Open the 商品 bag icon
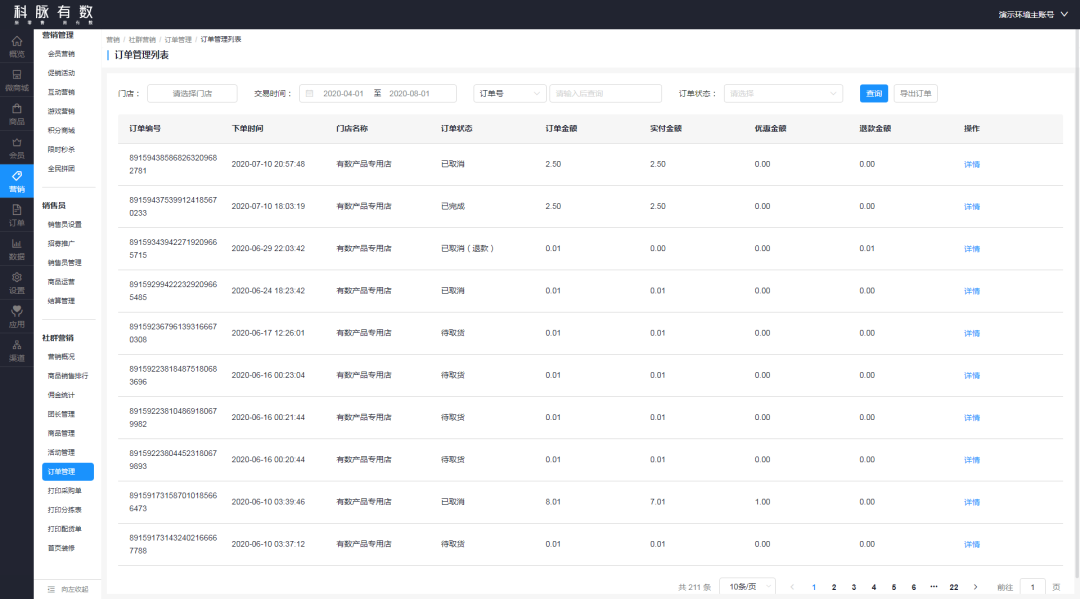The image size is (1080, 599). tap(17, 109)
